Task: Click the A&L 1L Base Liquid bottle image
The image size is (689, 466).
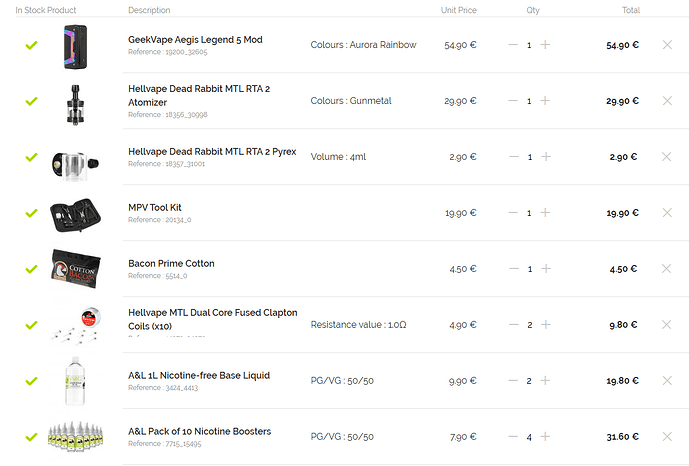Action: 75,381
